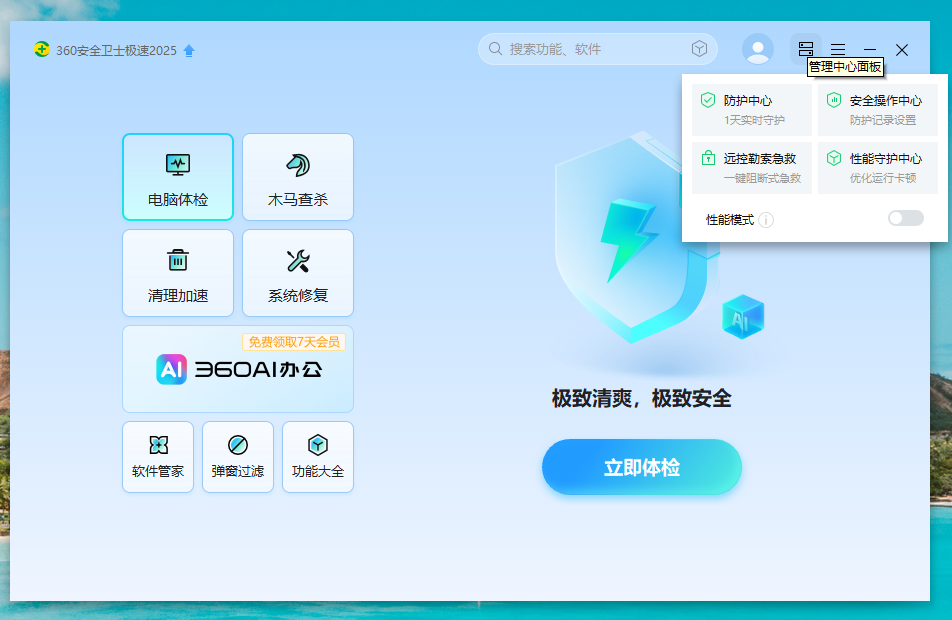Image resolution: width=952 pixels, height=620 pixels.
Task: Open the 360AI办公 banner
Action: (x=238, y=369)
